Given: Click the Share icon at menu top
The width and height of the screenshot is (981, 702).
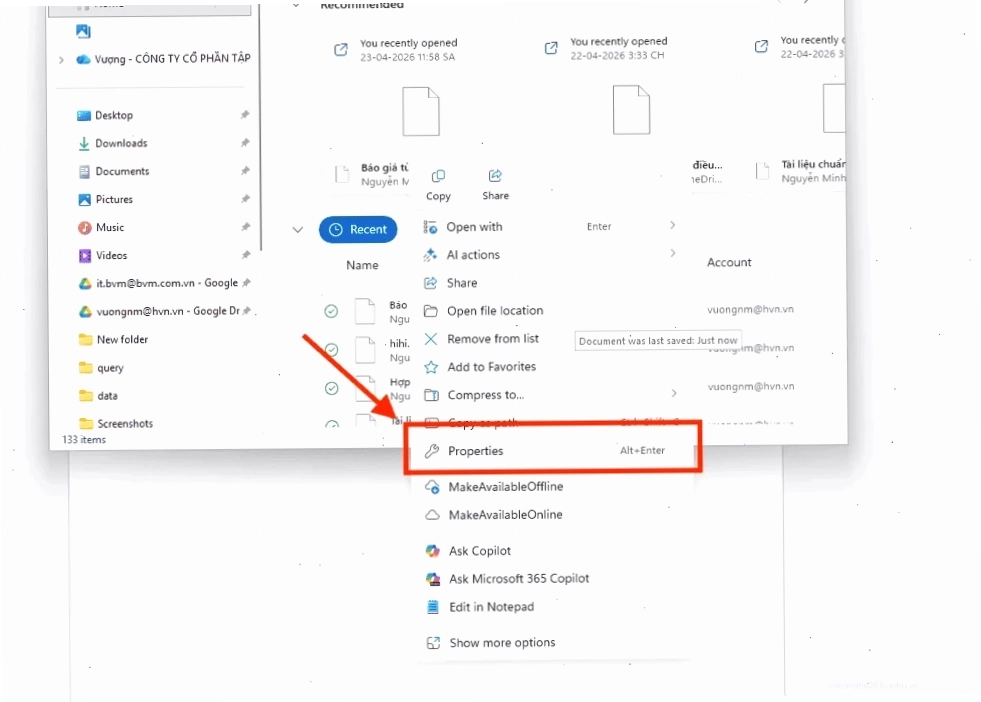Looking at the screenshot, I should (495, 176).
